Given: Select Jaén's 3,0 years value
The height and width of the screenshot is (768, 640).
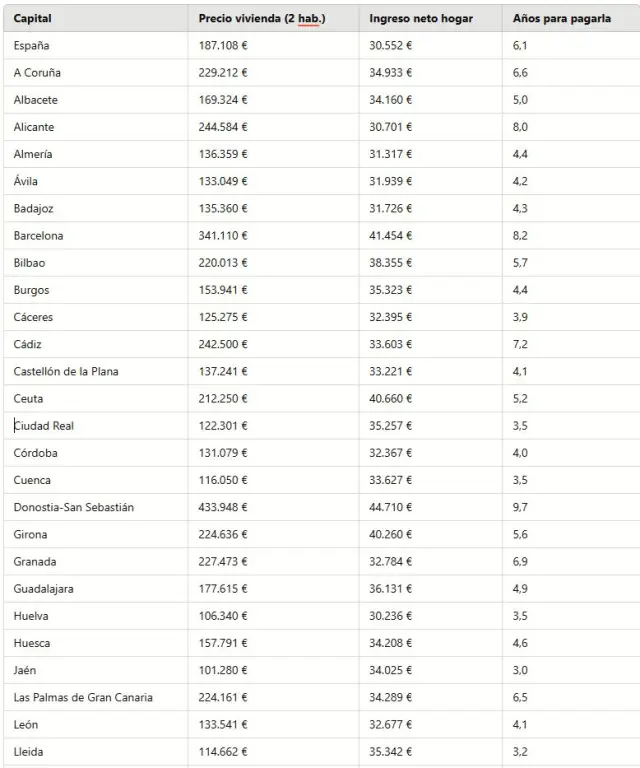Looking at the screenshot, I should (520, 670).
